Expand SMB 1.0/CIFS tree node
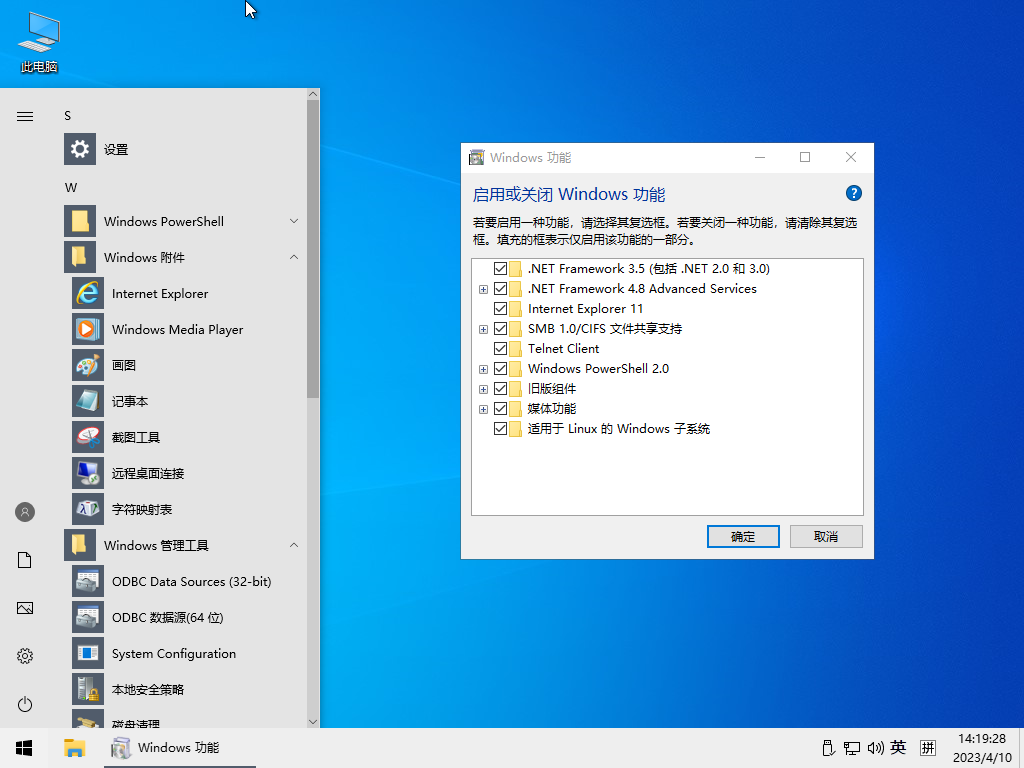1024x768 pixels. [x=483, y=329]
